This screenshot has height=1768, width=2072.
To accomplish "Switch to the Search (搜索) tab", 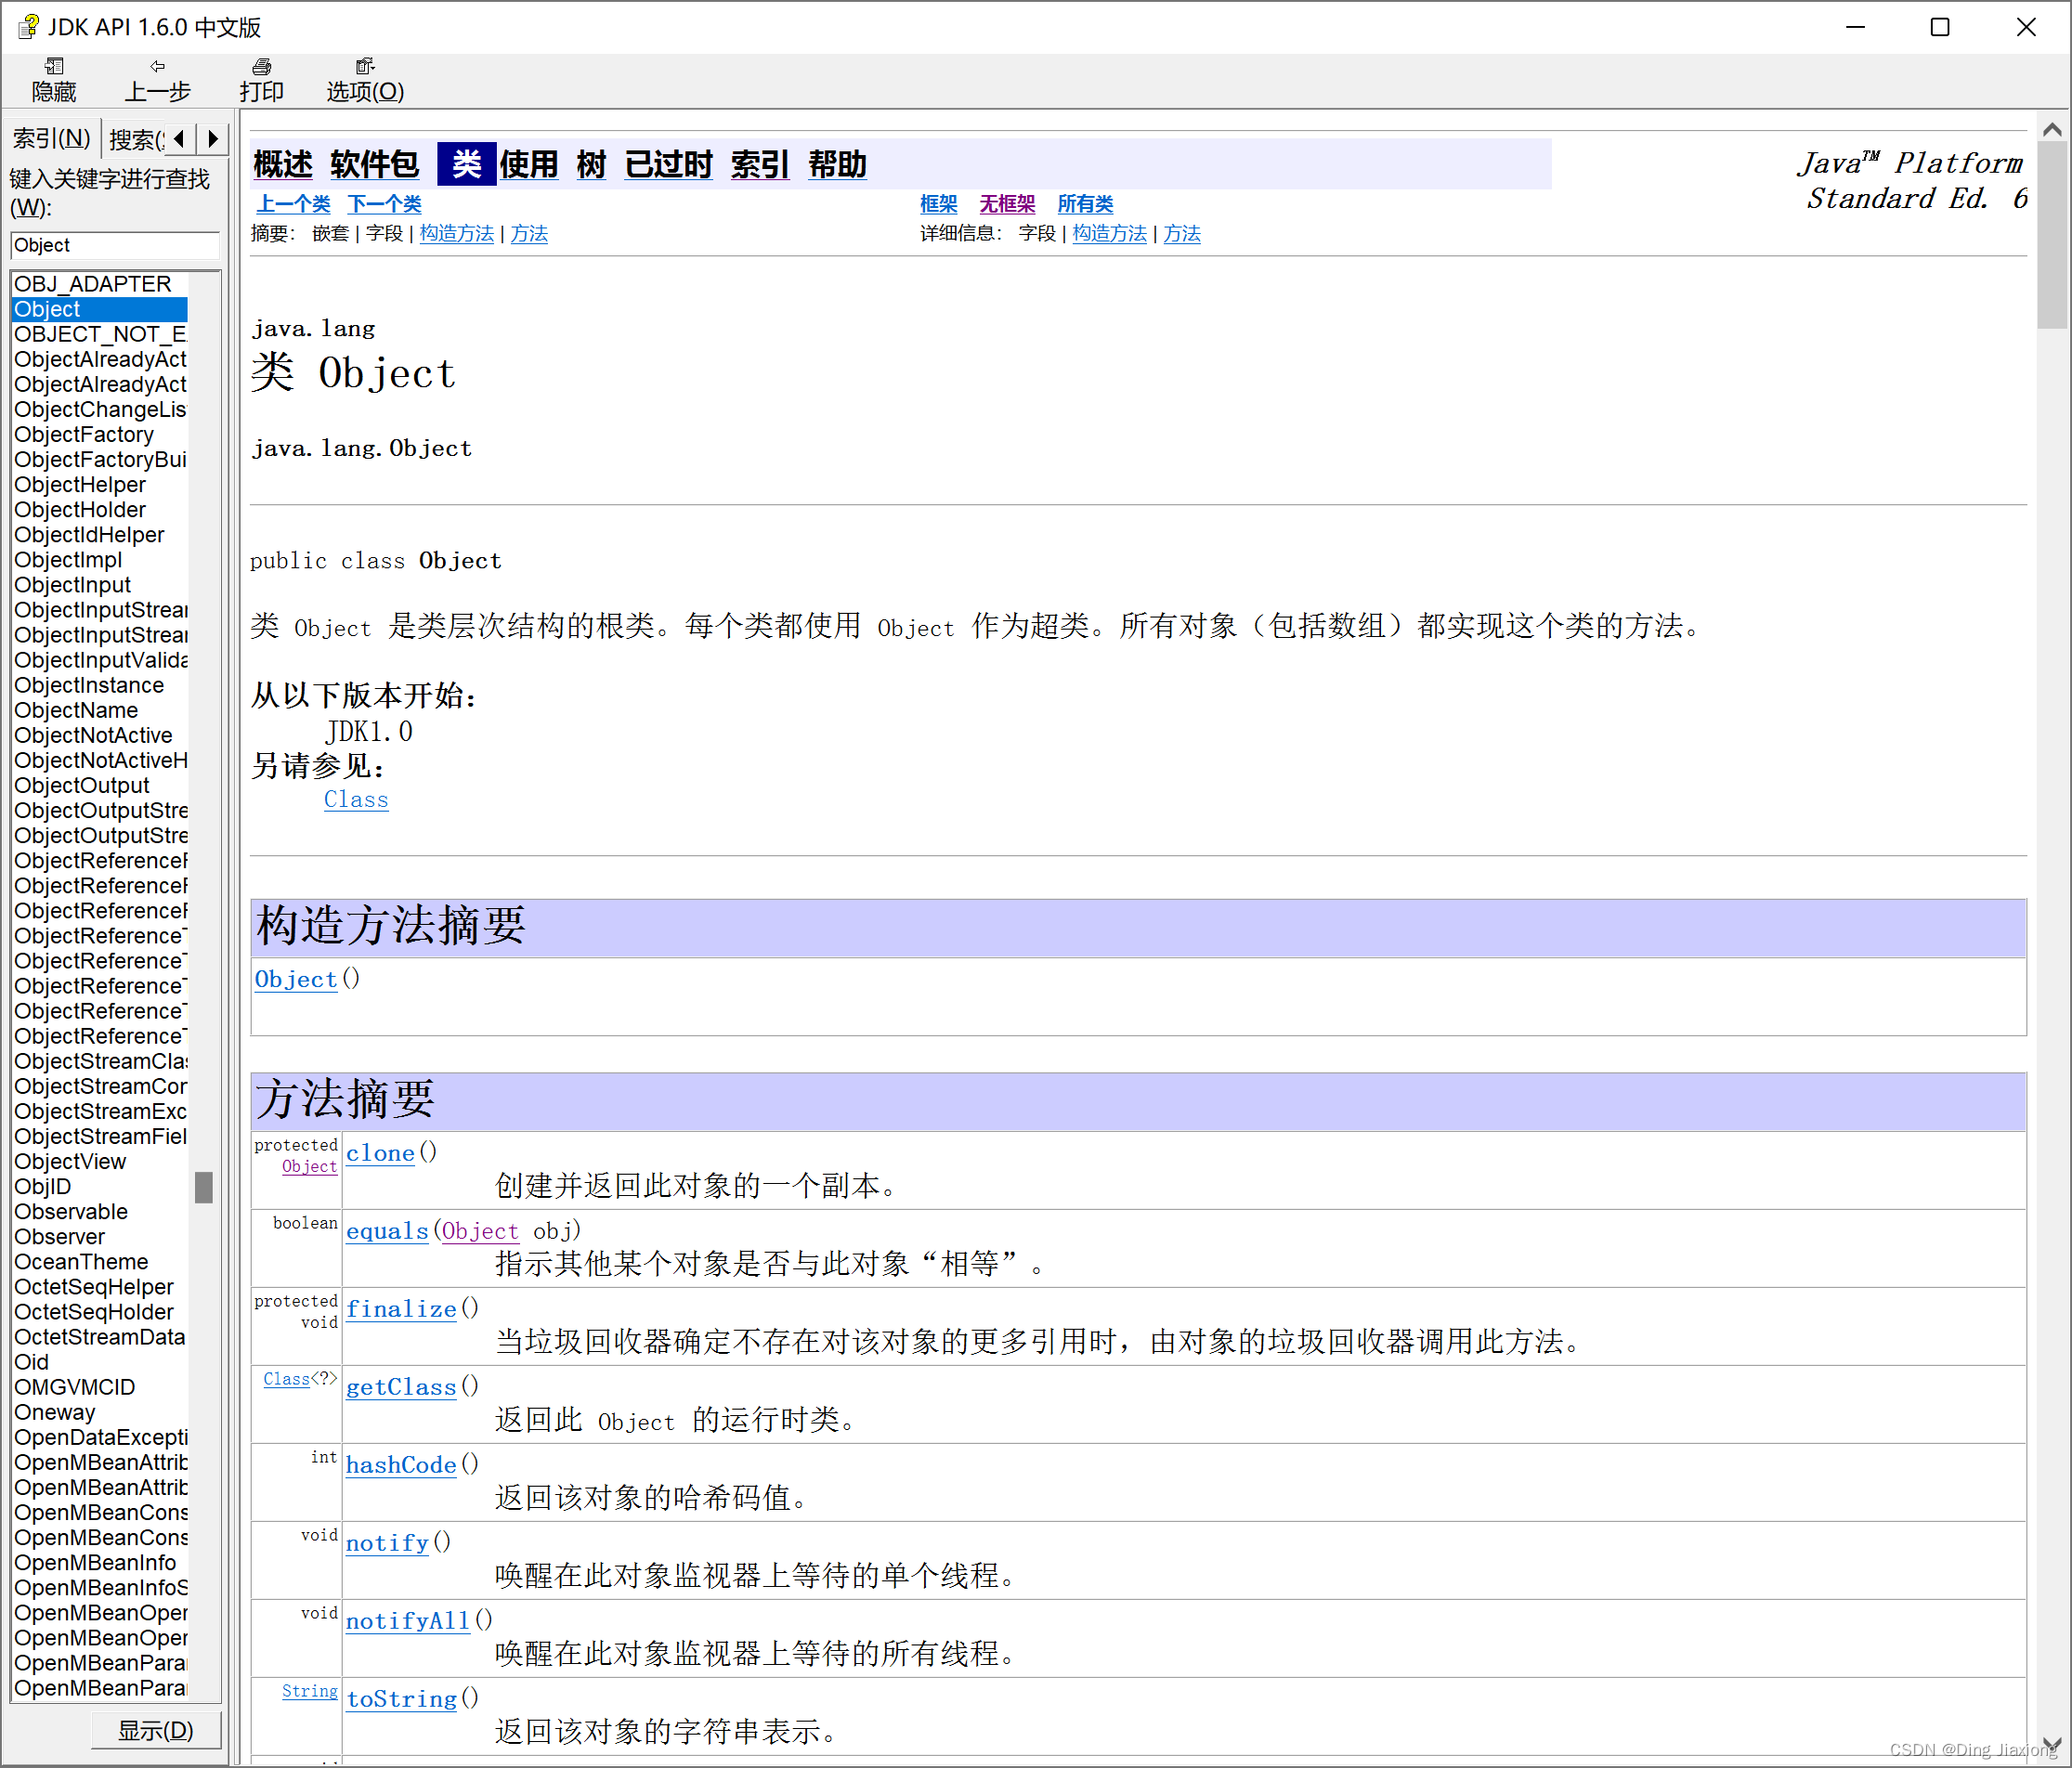I will pos(135,139).
